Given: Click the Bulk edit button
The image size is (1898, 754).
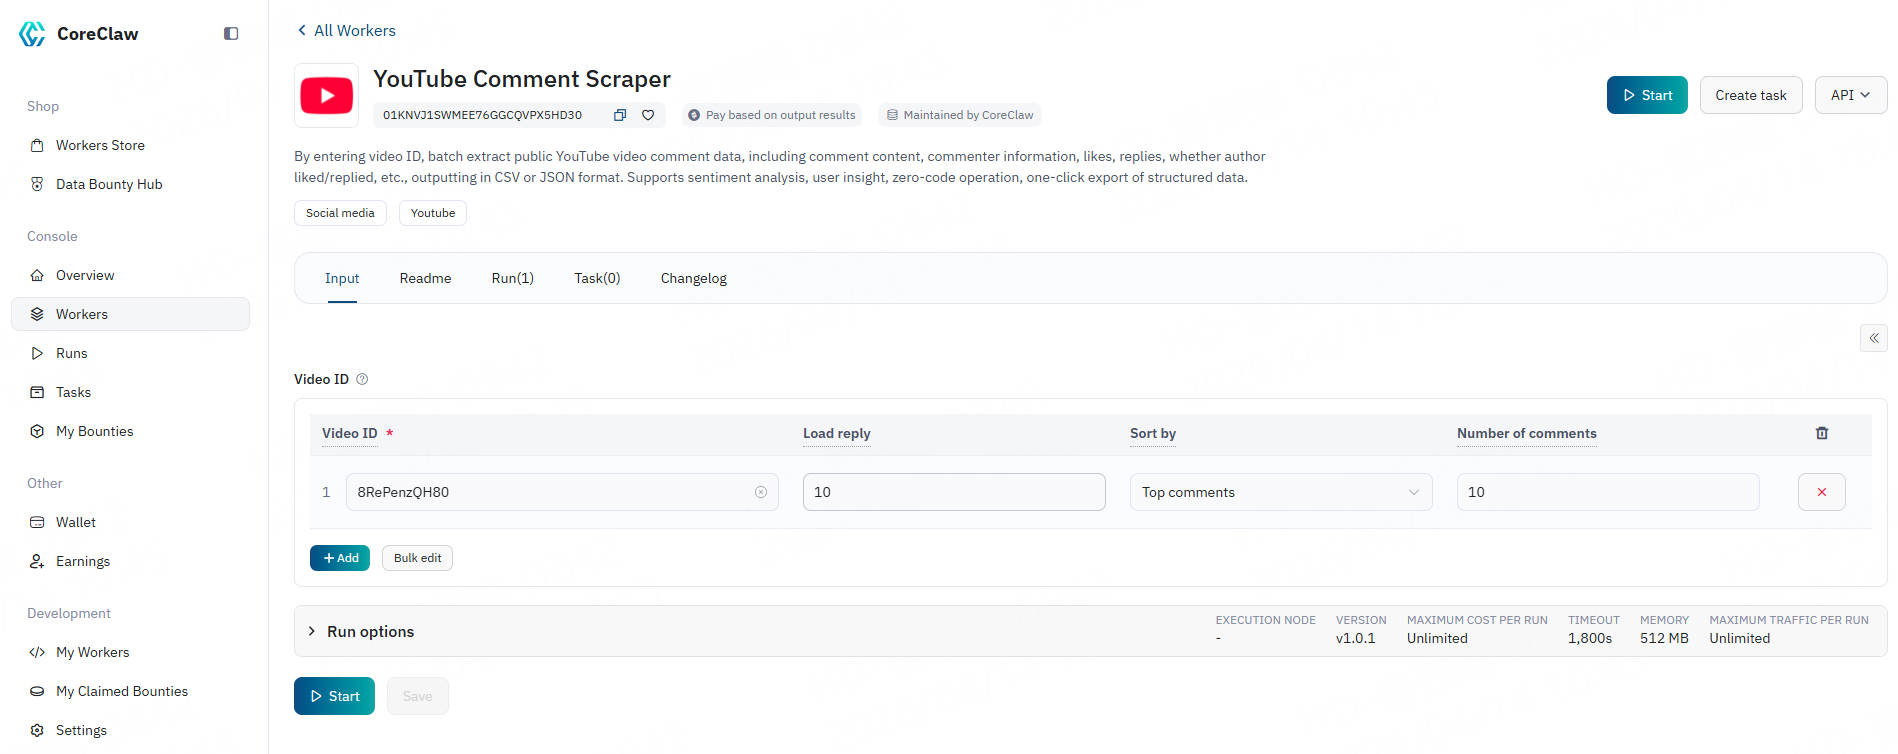Looking at the screenshot, I should pos(417,558).
